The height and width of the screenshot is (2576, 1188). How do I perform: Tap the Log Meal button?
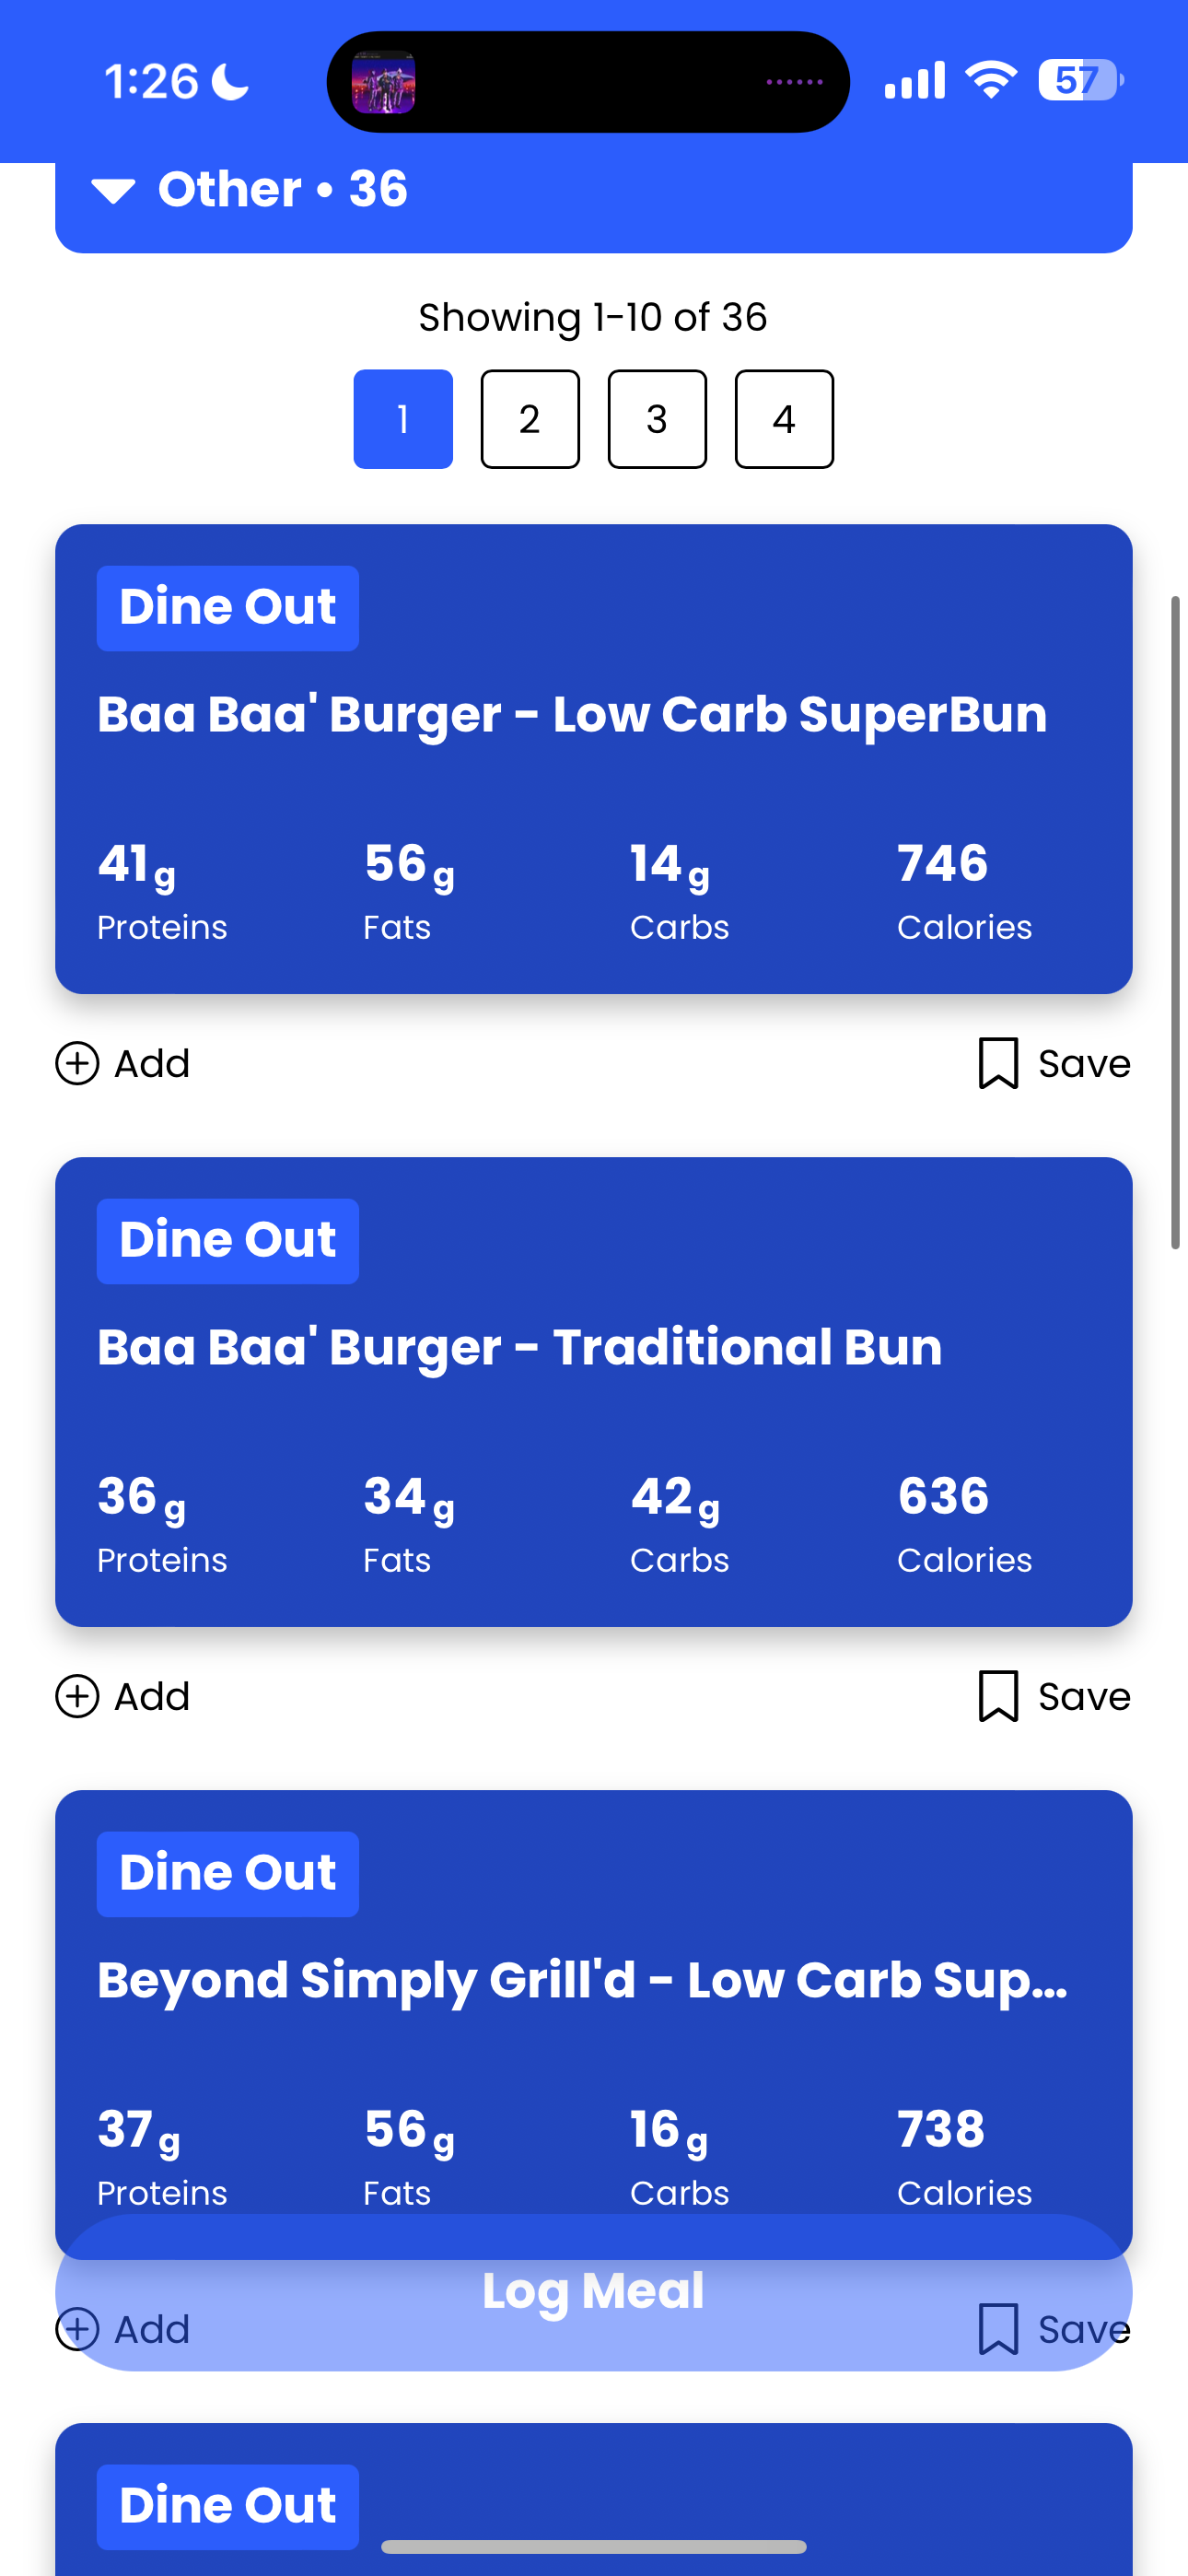tap(594, 2291)
